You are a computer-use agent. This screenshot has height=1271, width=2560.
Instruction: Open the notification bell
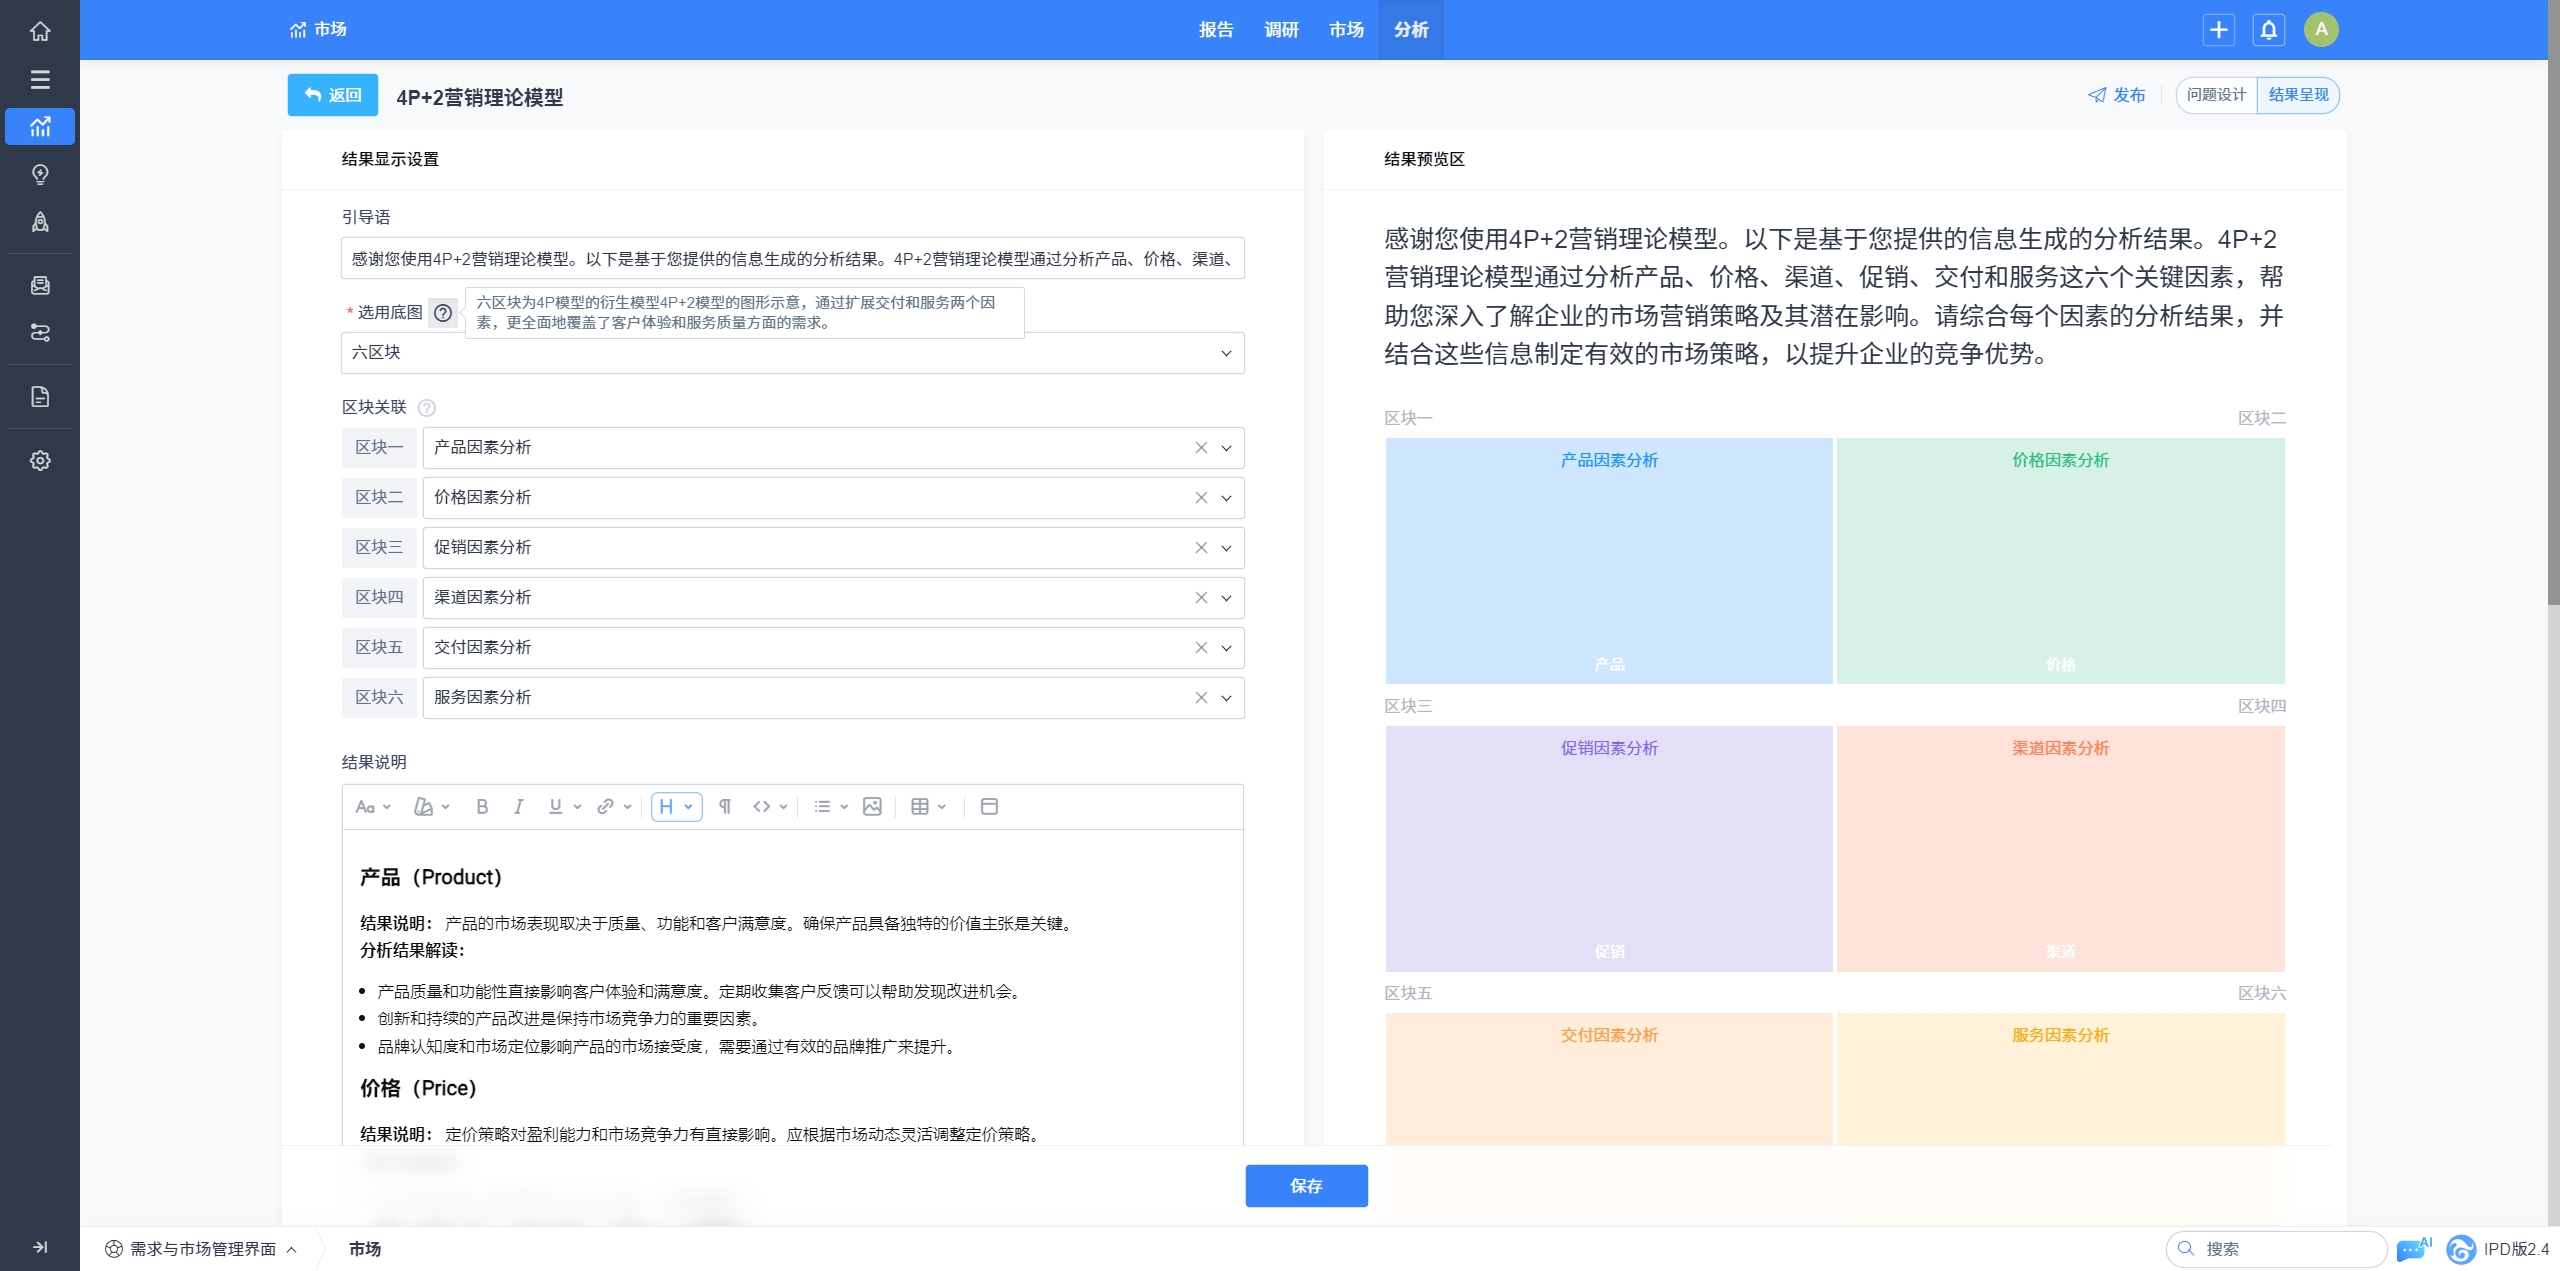click(x=2269, y=30)
